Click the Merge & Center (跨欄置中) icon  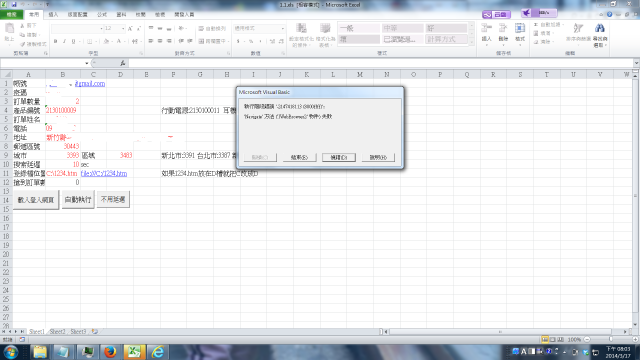(x=201, y=41)
